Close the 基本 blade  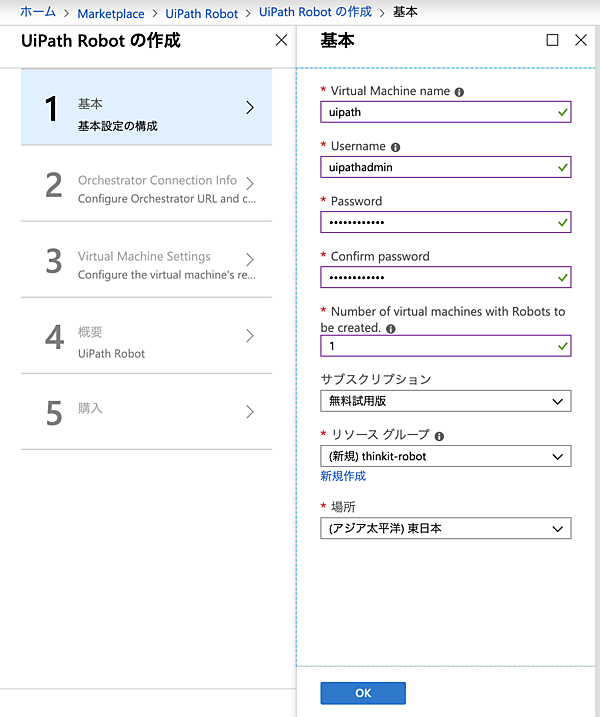(x=580, y=40)
